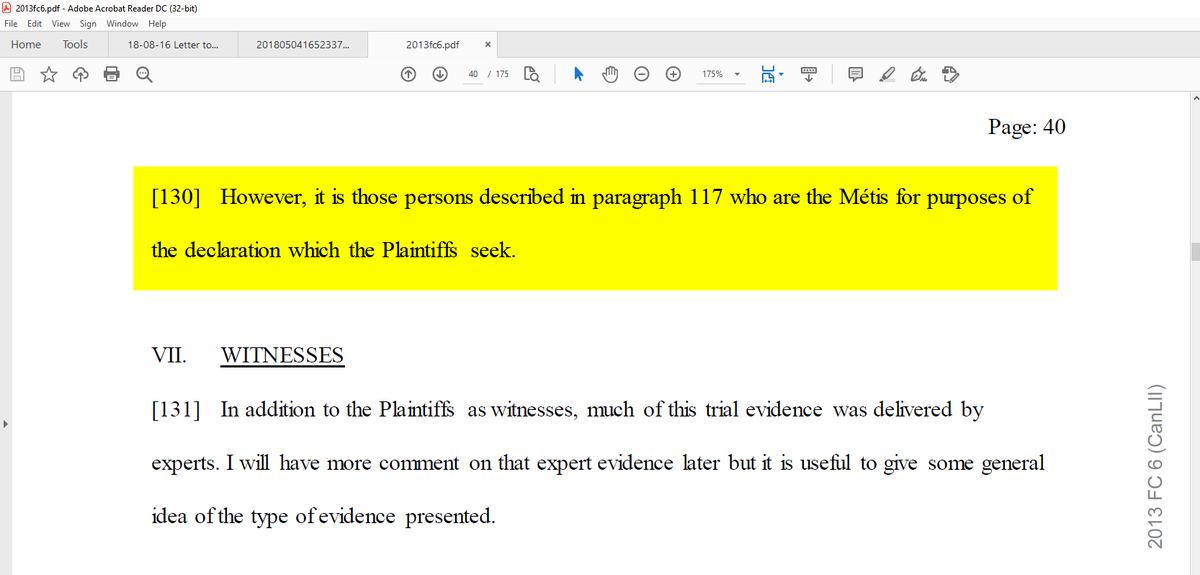Select the arrow selection tool

(578, 74)
